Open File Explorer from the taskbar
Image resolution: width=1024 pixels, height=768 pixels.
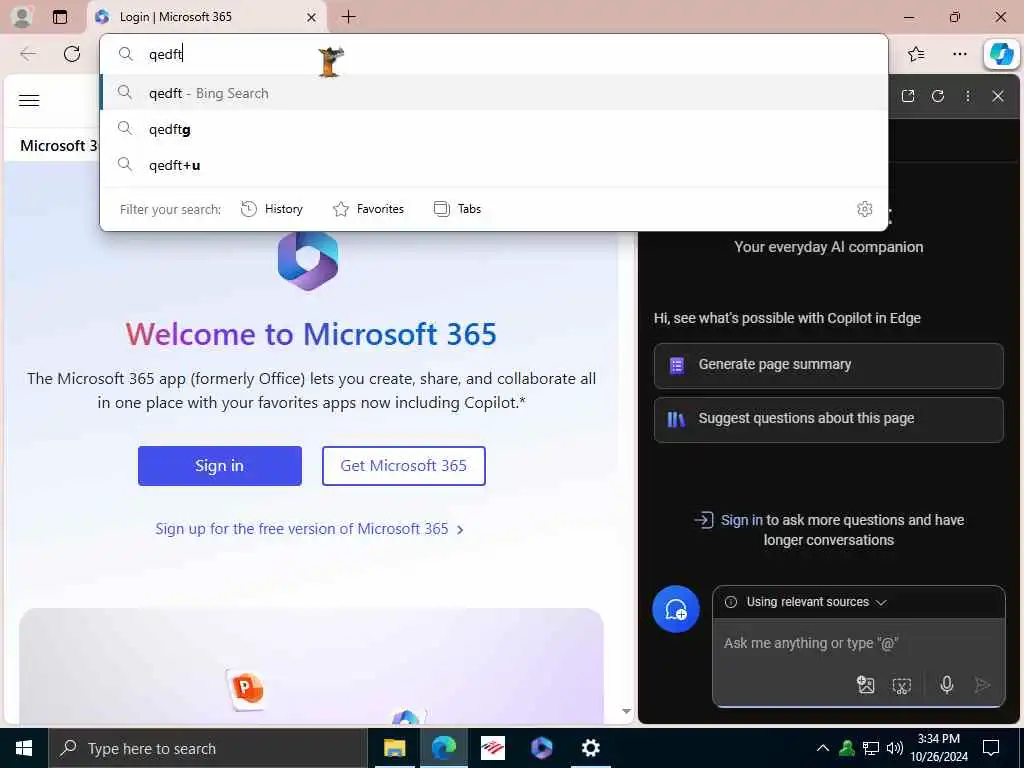394,748
